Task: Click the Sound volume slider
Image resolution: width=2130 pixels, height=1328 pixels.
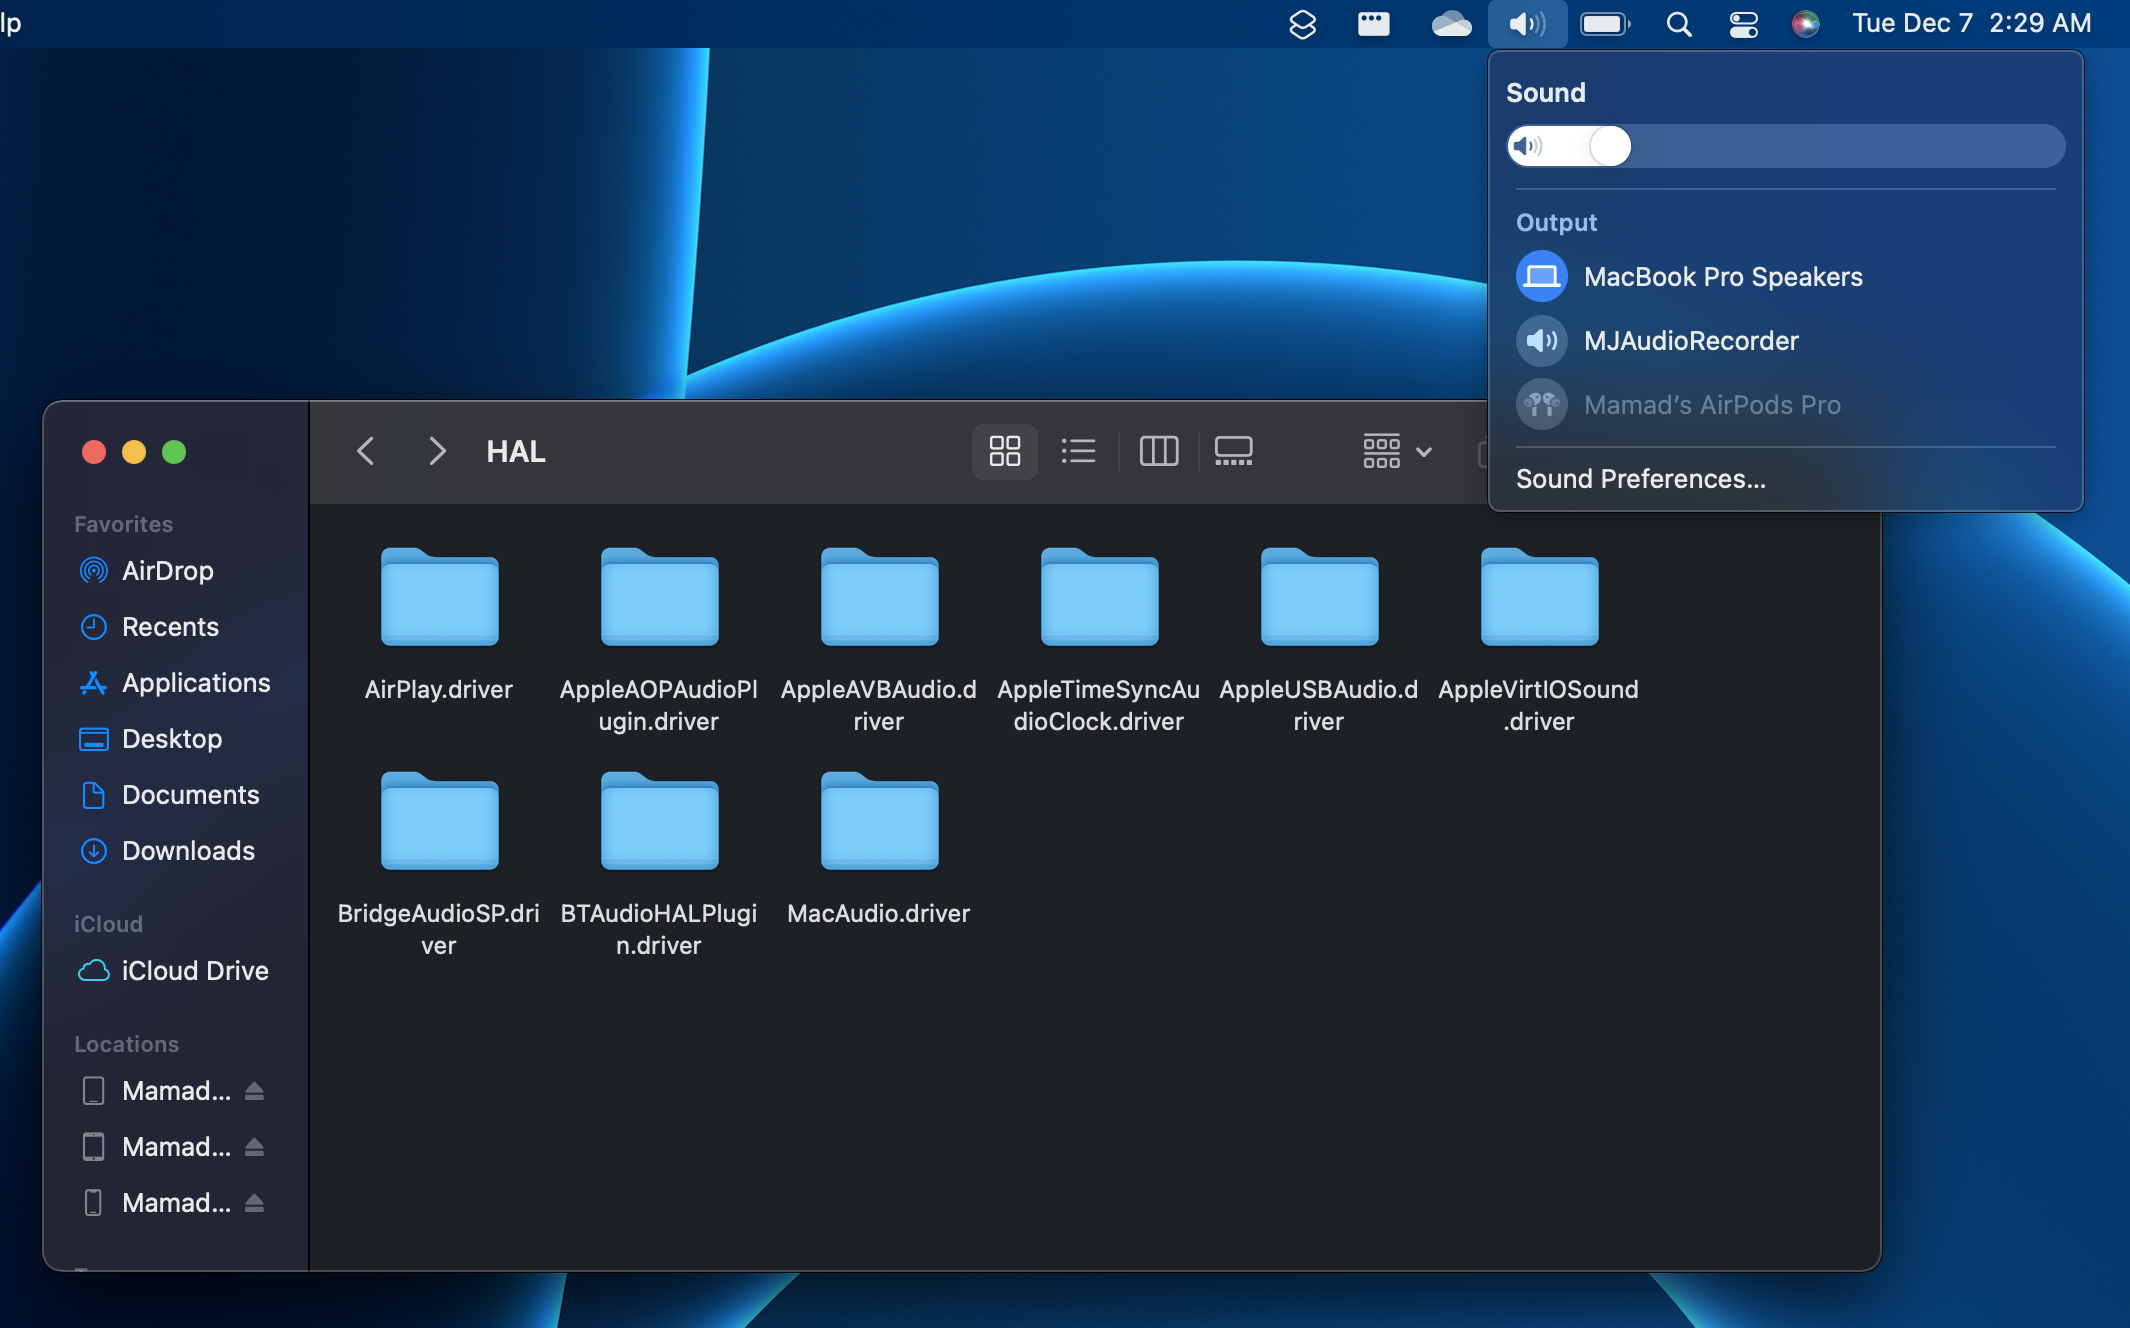Action: tap(1786, 146)
